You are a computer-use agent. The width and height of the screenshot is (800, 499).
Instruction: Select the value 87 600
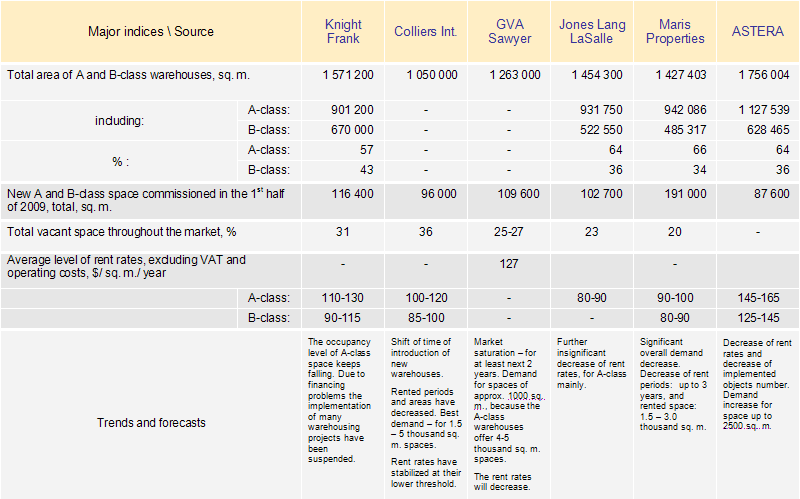(x=771, y=194)
